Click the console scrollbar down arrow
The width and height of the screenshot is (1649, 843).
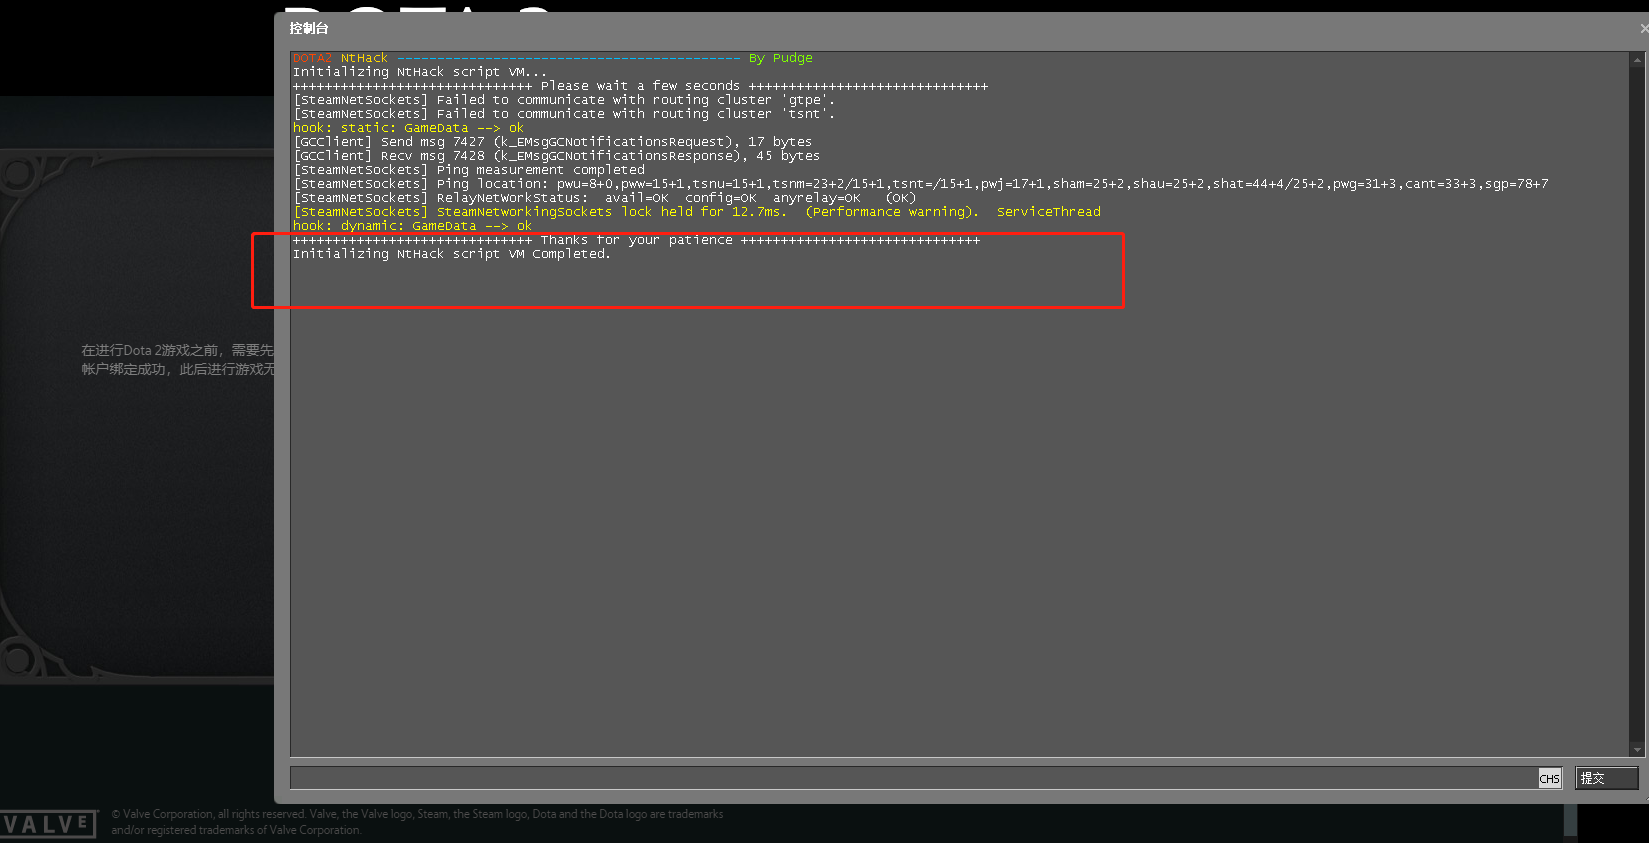coord(1637,750)
